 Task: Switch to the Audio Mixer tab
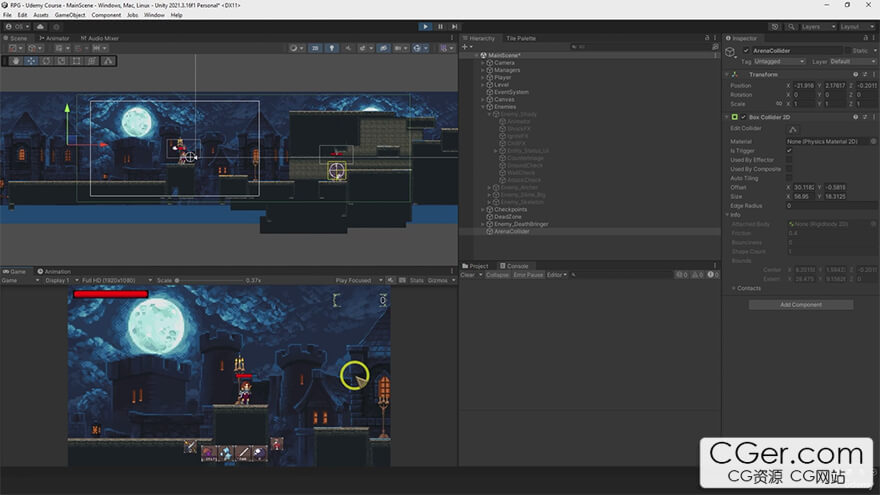100,38
